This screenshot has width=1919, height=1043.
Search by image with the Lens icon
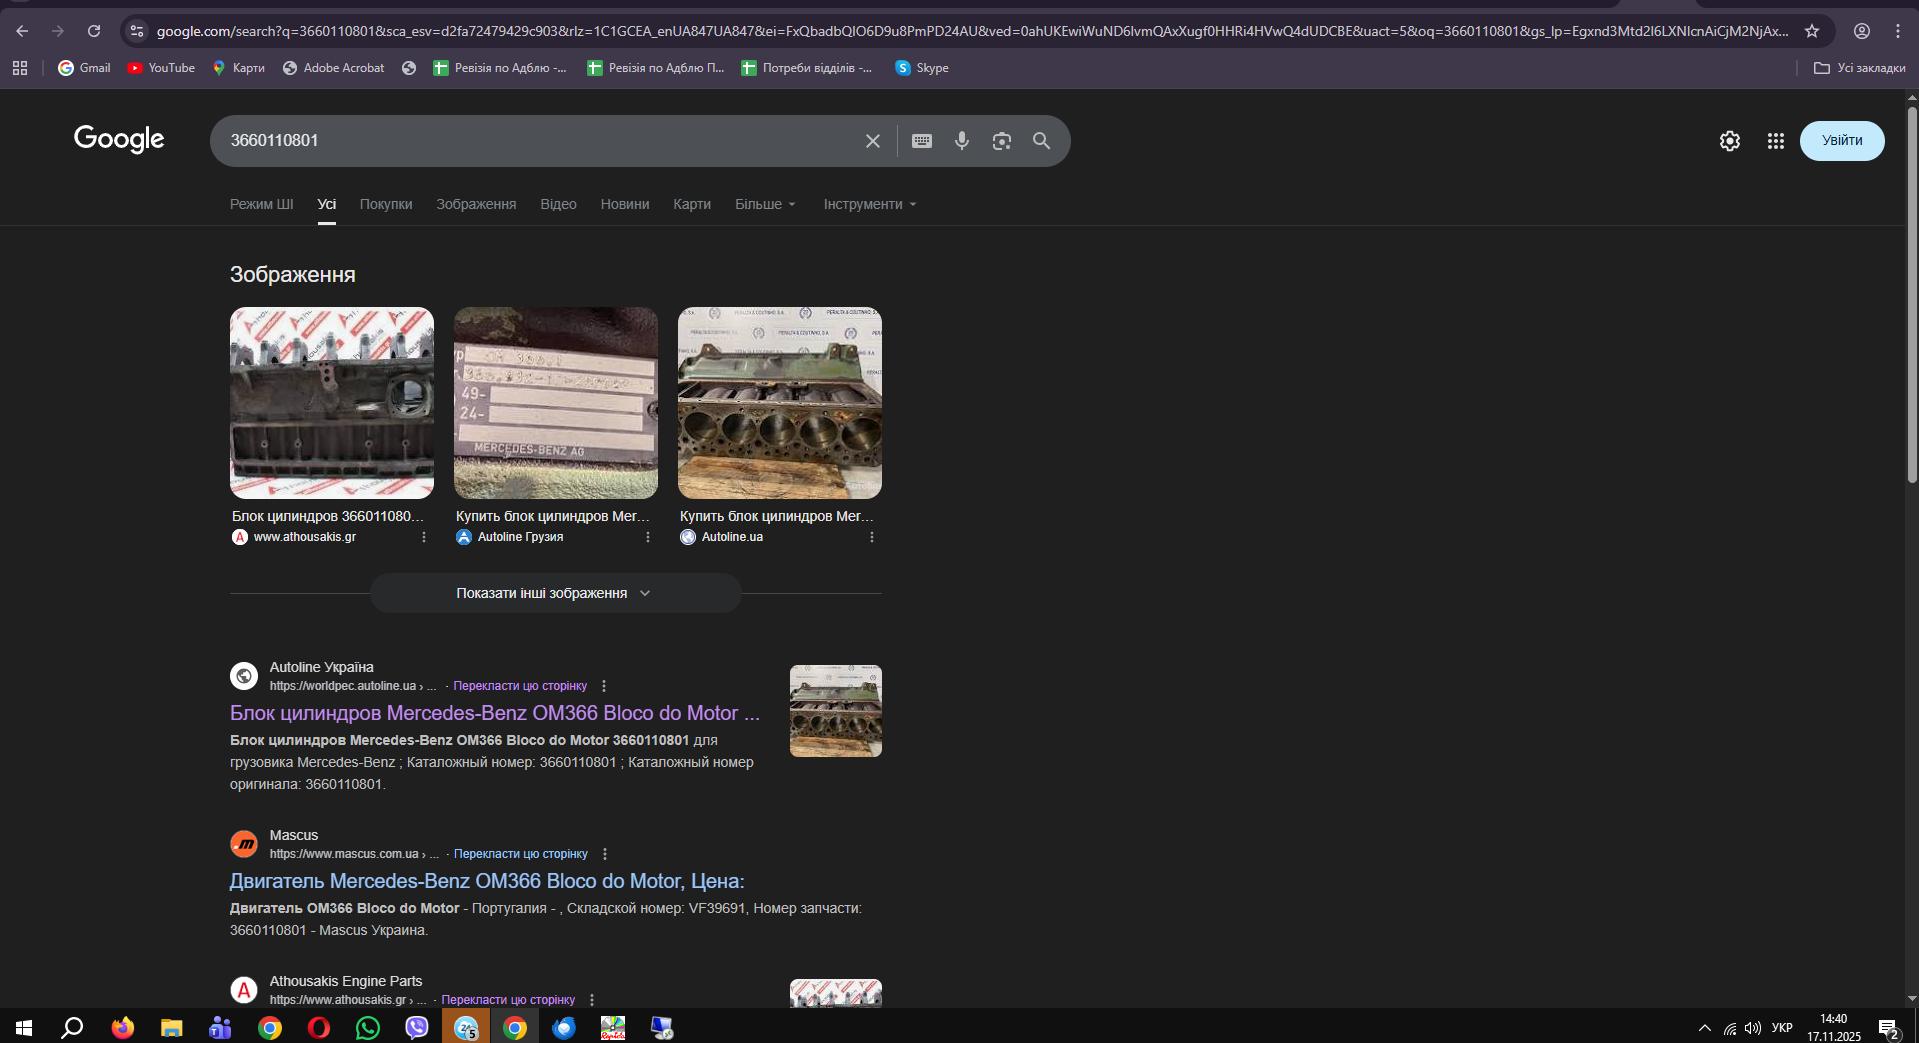click(1001, 141)
